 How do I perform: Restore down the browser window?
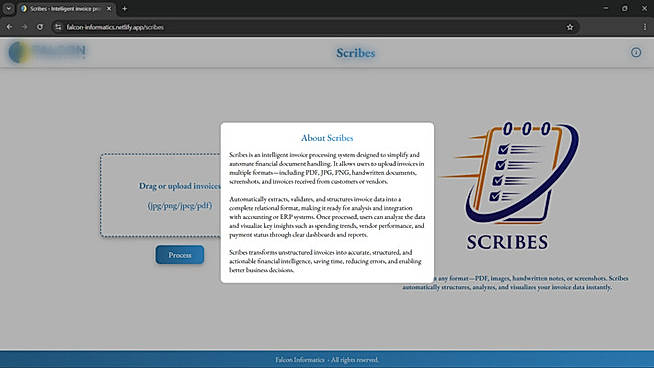coord(624,8)
